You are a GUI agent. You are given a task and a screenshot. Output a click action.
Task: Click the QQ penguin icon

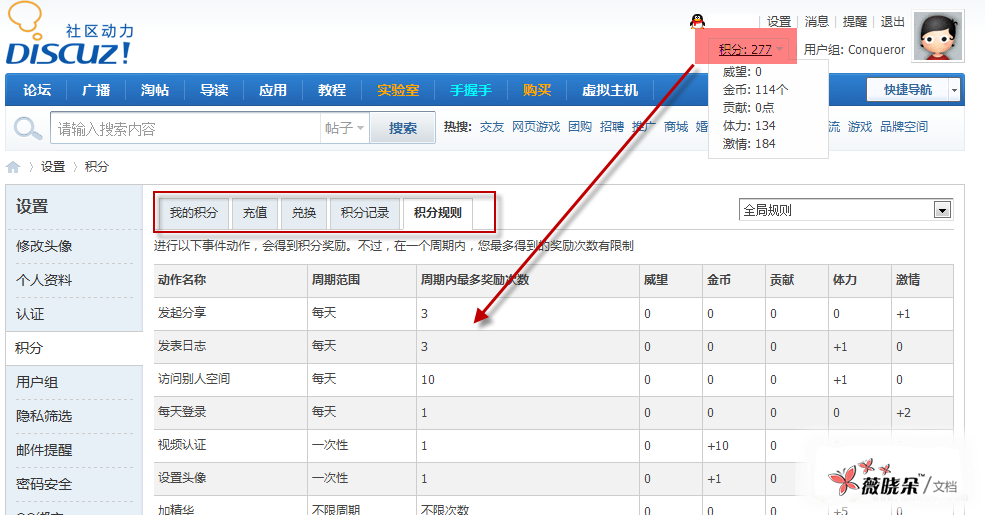pos(698,21)
